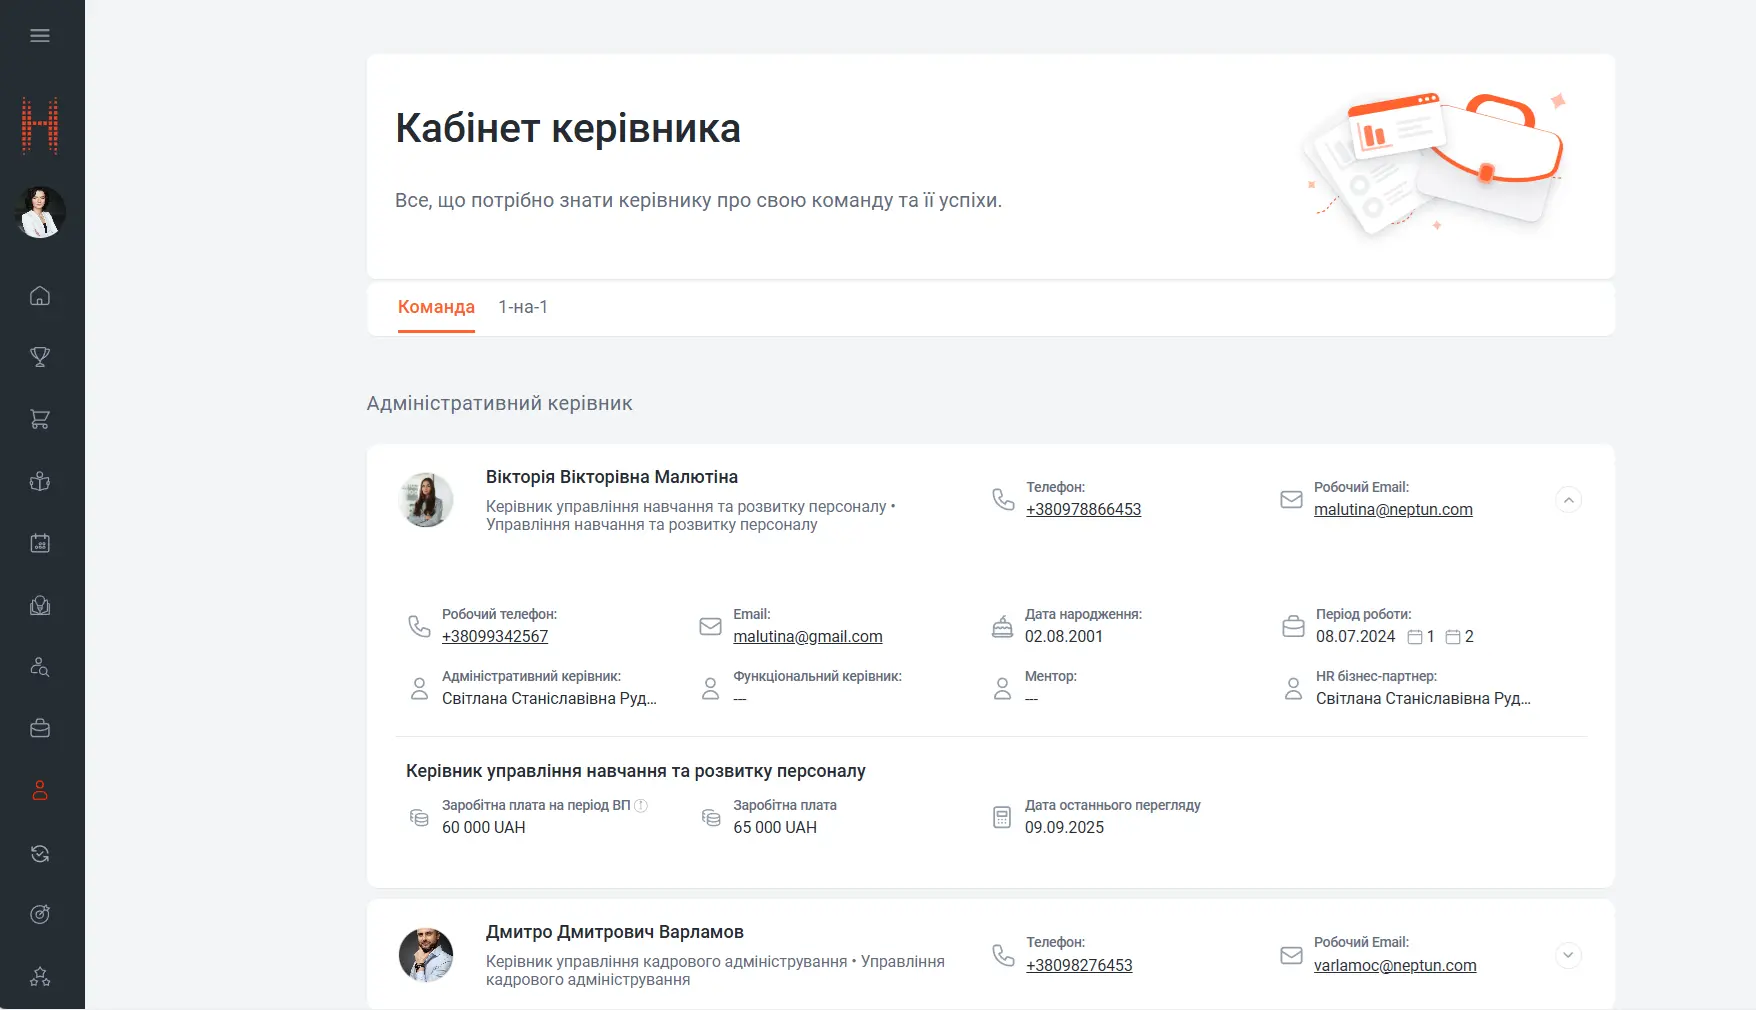The image size is (1756, 1010).
Task: Click the calendar icon in sidebar
Action: [40, 543]
